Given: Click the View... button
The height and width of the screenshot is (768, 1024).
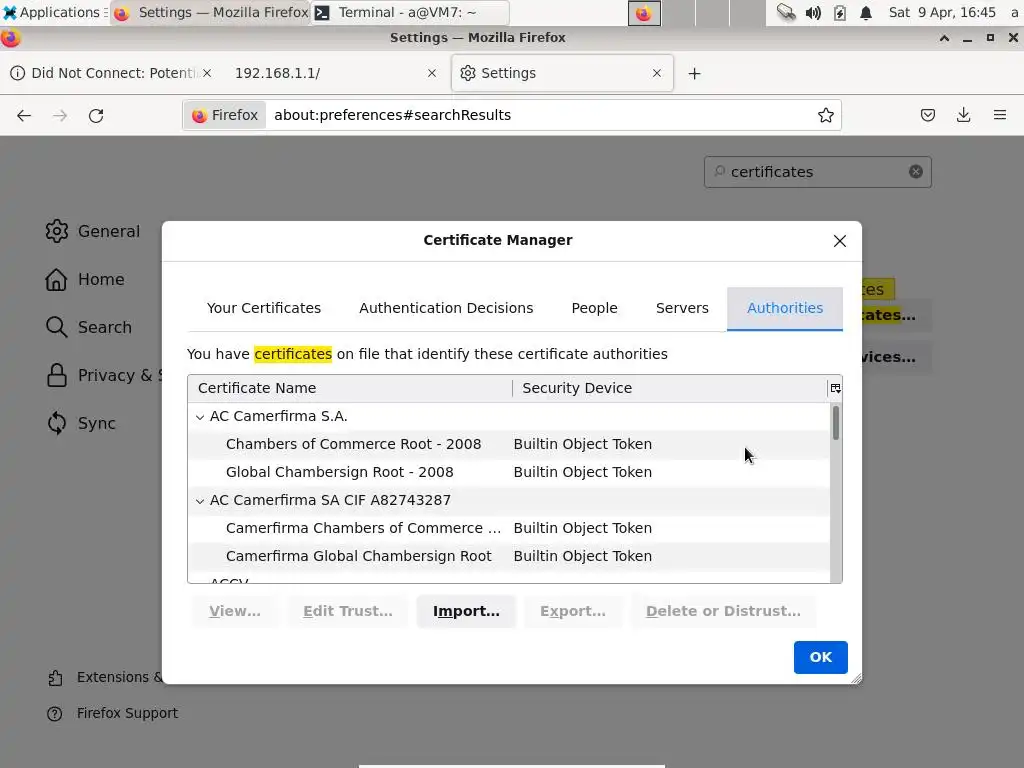Looking at the screenshot, I should click(x=234, y=611).
